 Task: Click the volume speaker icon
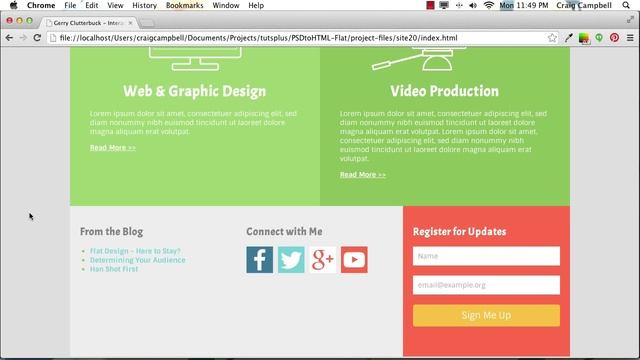[x=473, y=5]
